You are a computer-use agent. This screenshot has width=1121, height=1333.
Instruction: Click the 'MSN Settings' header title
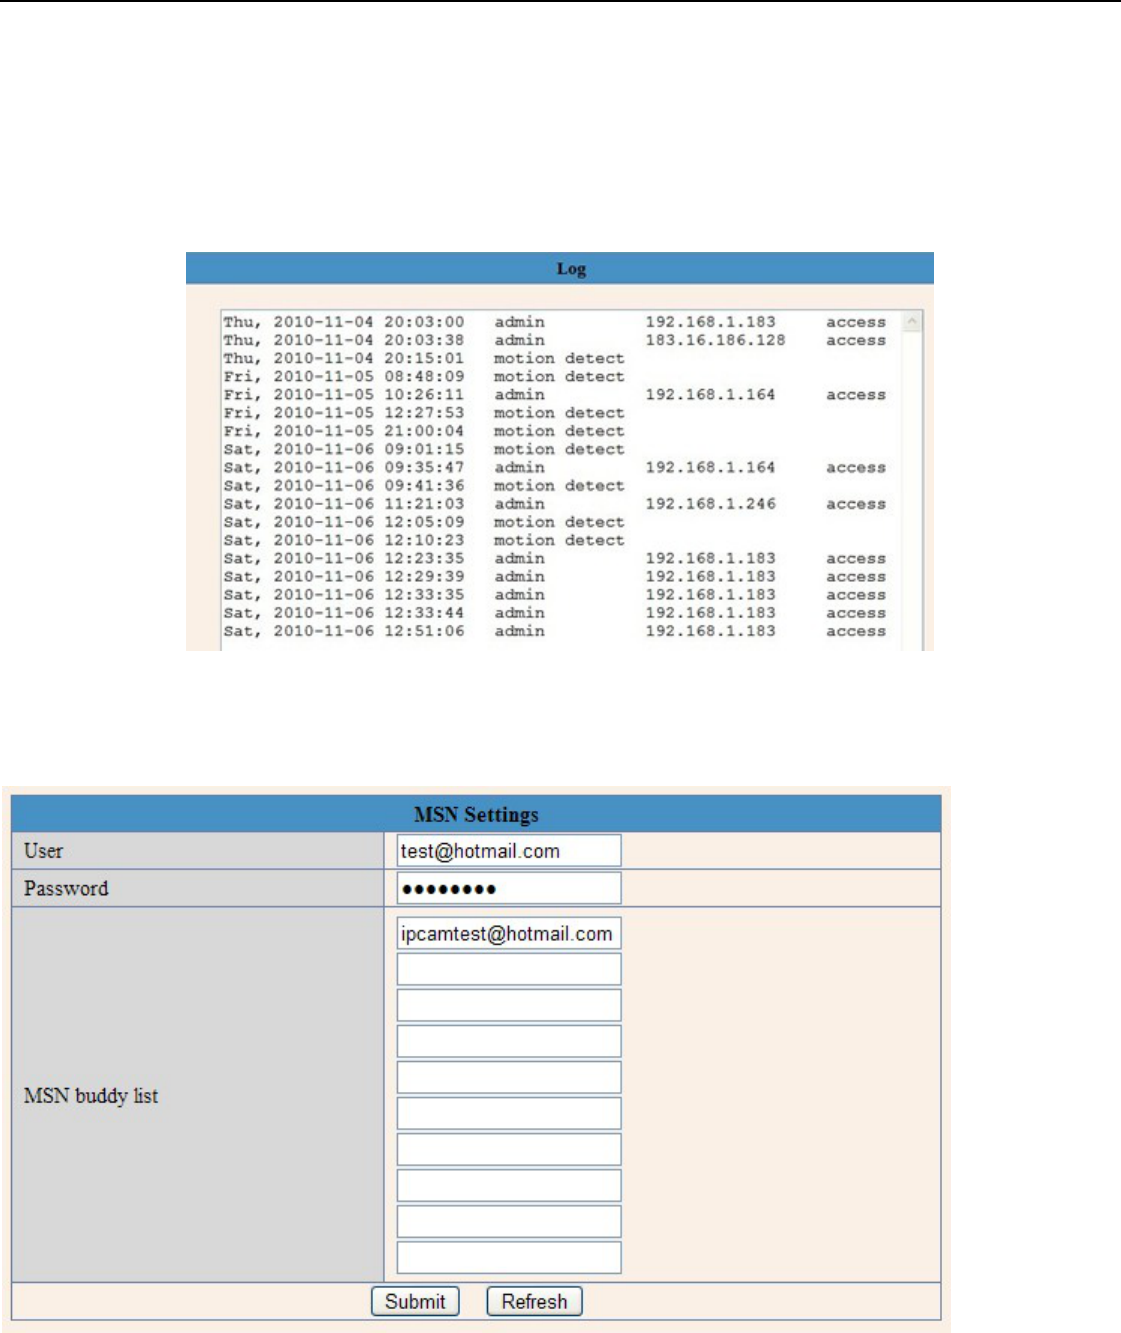point(476,814)
